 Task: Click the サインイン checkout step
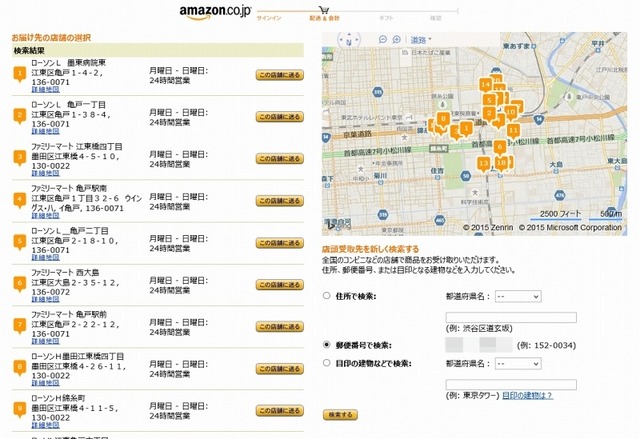[x=268, y=19]
